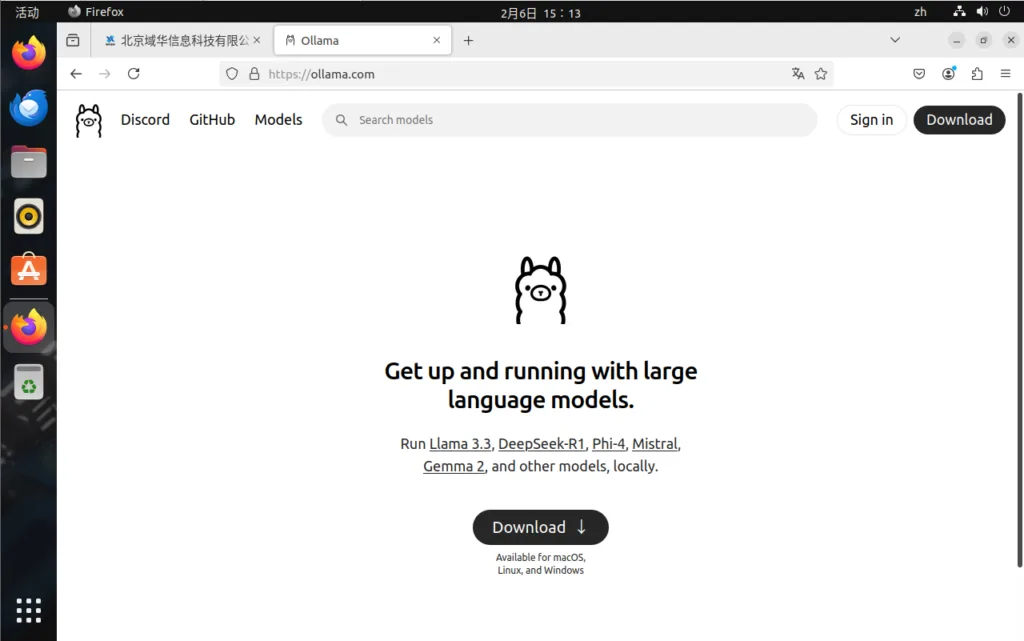Open the extensions puzzle icon
Viewport: 1024px width, 641px height.
[x=977, y=74]
